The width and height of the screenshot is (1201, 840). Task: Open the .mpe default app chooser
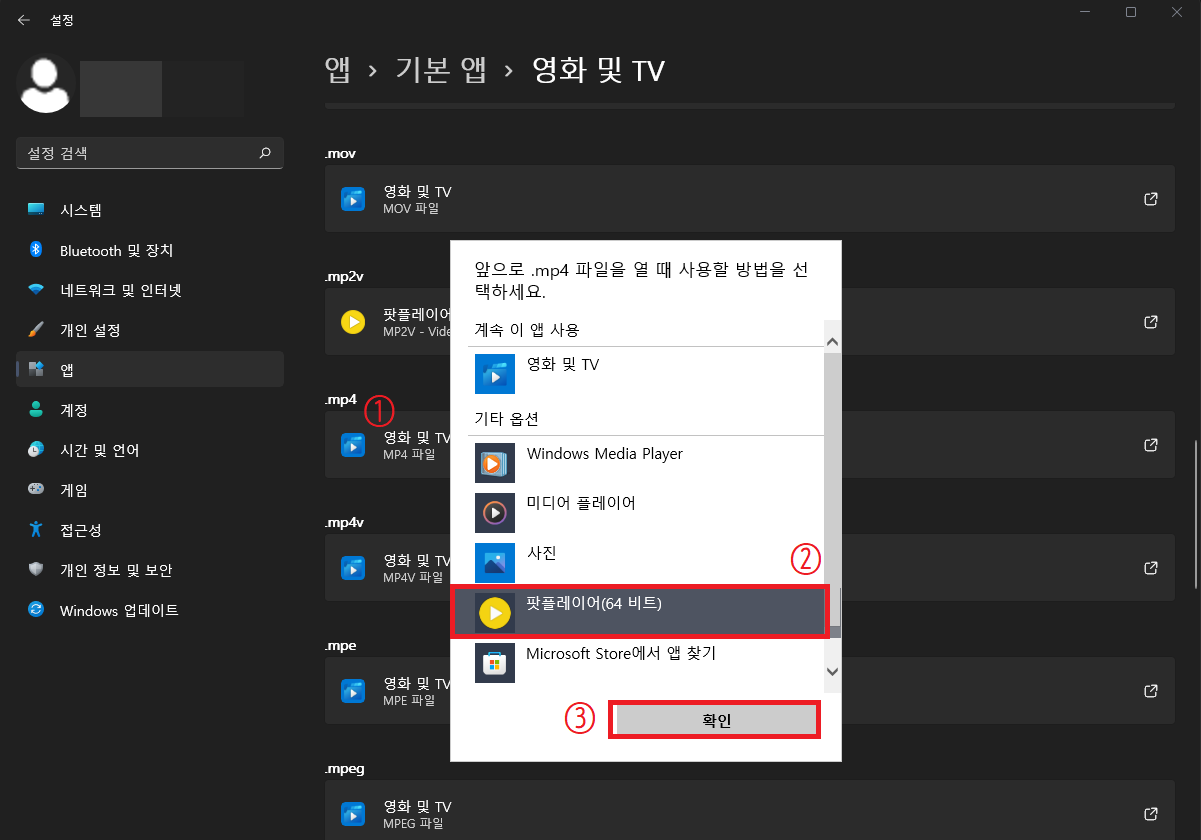click(x=1150, y=690)
